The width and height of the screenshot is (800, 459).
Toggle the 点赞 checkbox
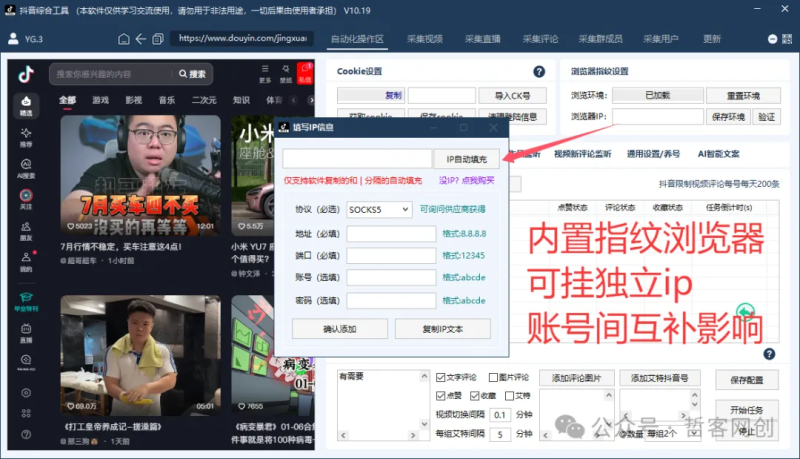(441, 396)
